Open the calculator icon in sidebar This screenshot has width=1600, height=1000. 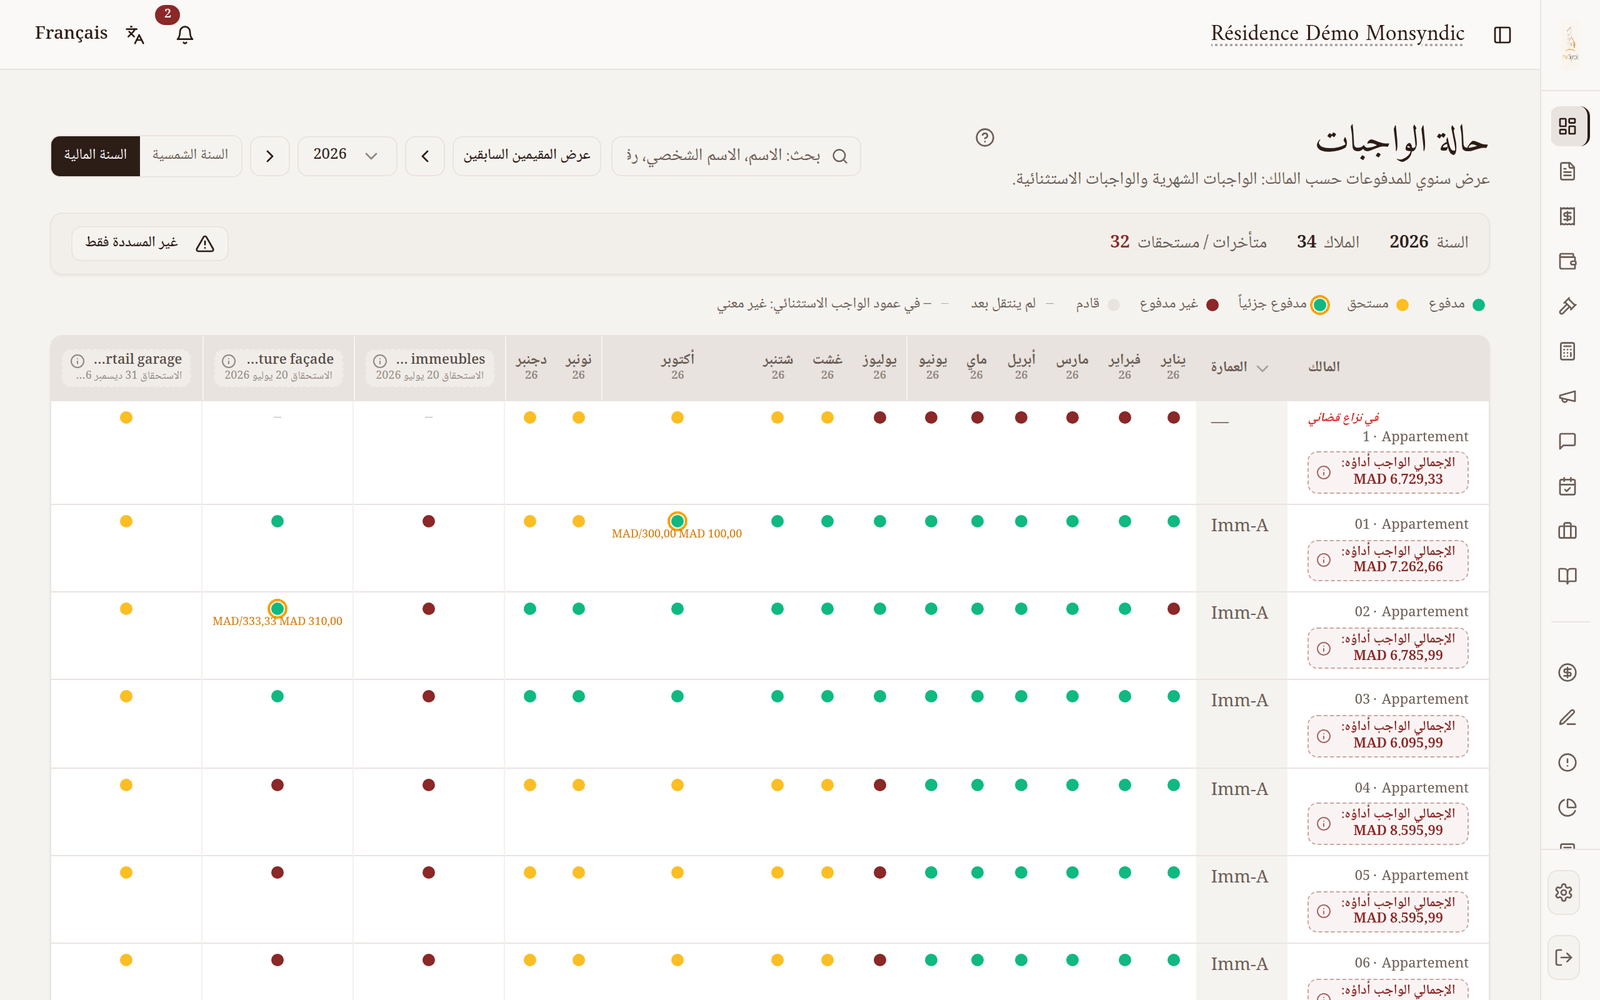[x=1567, y=351]
